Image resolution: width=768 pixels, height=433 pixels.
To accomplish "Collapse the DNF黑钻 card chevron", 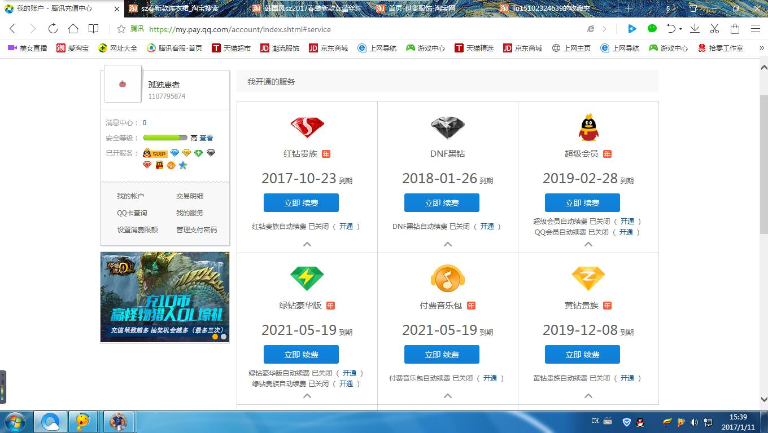I will point(448,244).
